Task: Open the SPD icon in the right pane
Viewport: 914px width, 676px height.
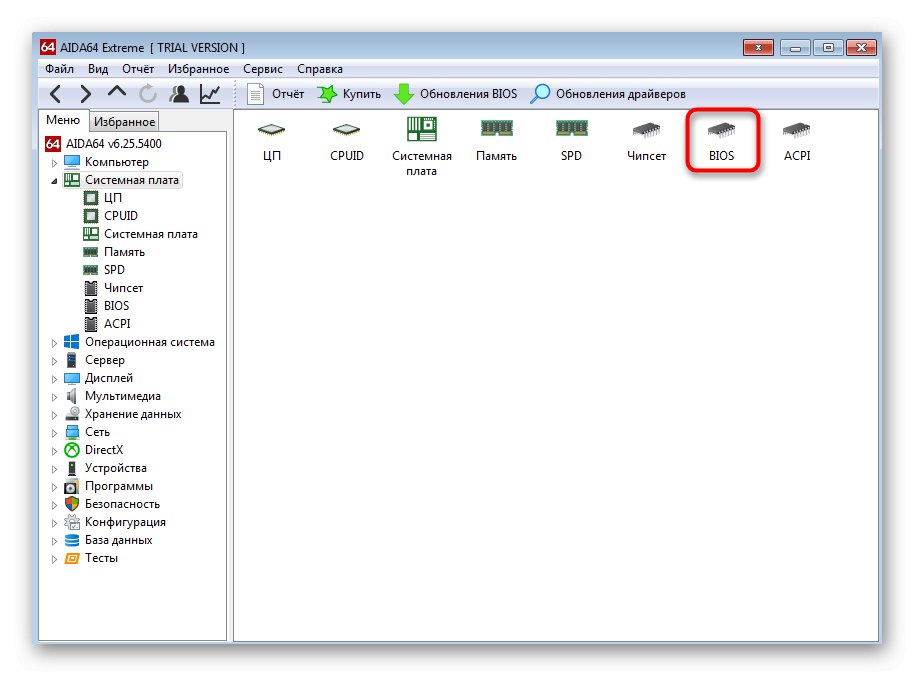Action: 571,140
